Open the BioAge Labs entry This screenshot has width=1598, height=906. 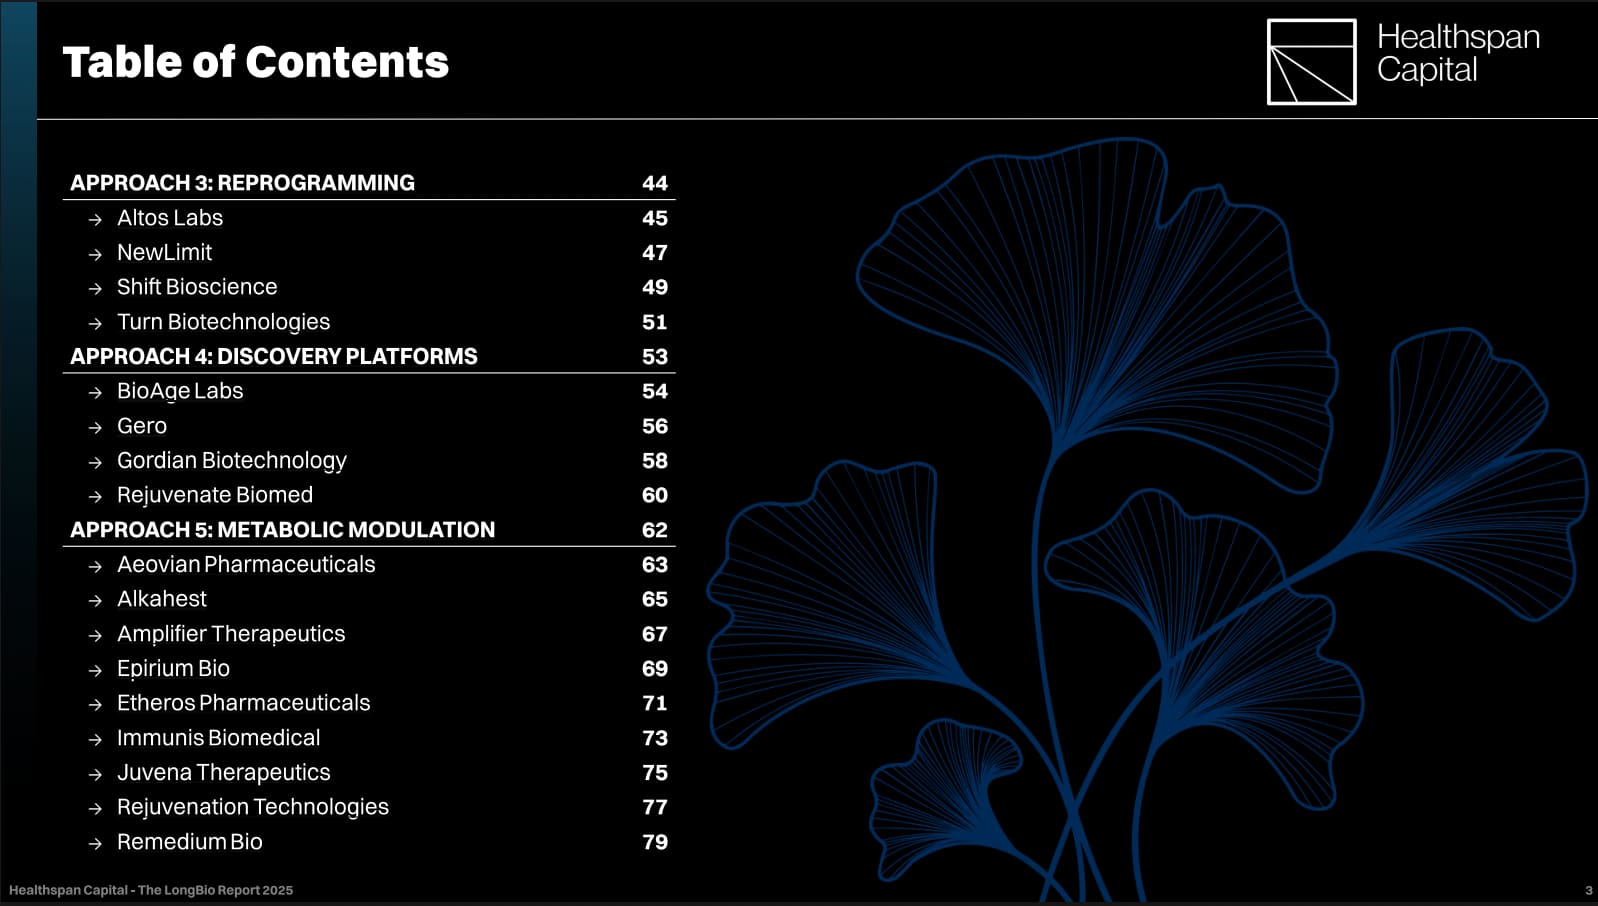pos(180,391)
